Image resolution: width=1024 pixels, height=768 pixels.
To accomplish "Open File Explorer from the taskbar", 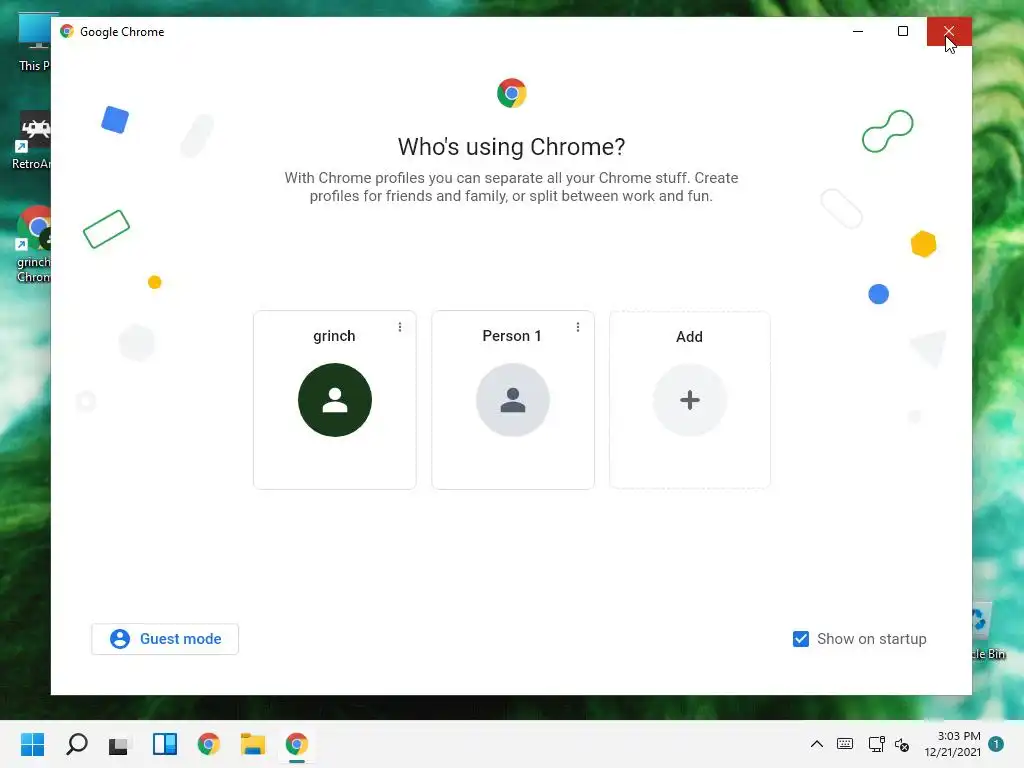I will point(253,744).
